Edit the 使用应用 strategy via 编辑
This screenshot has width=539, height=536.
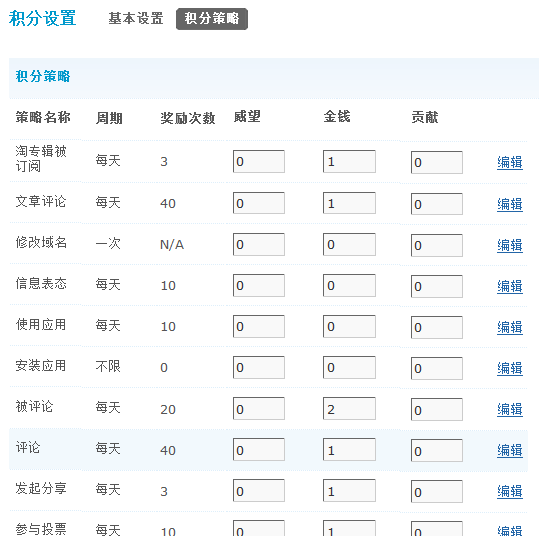(x=509, y=327)
